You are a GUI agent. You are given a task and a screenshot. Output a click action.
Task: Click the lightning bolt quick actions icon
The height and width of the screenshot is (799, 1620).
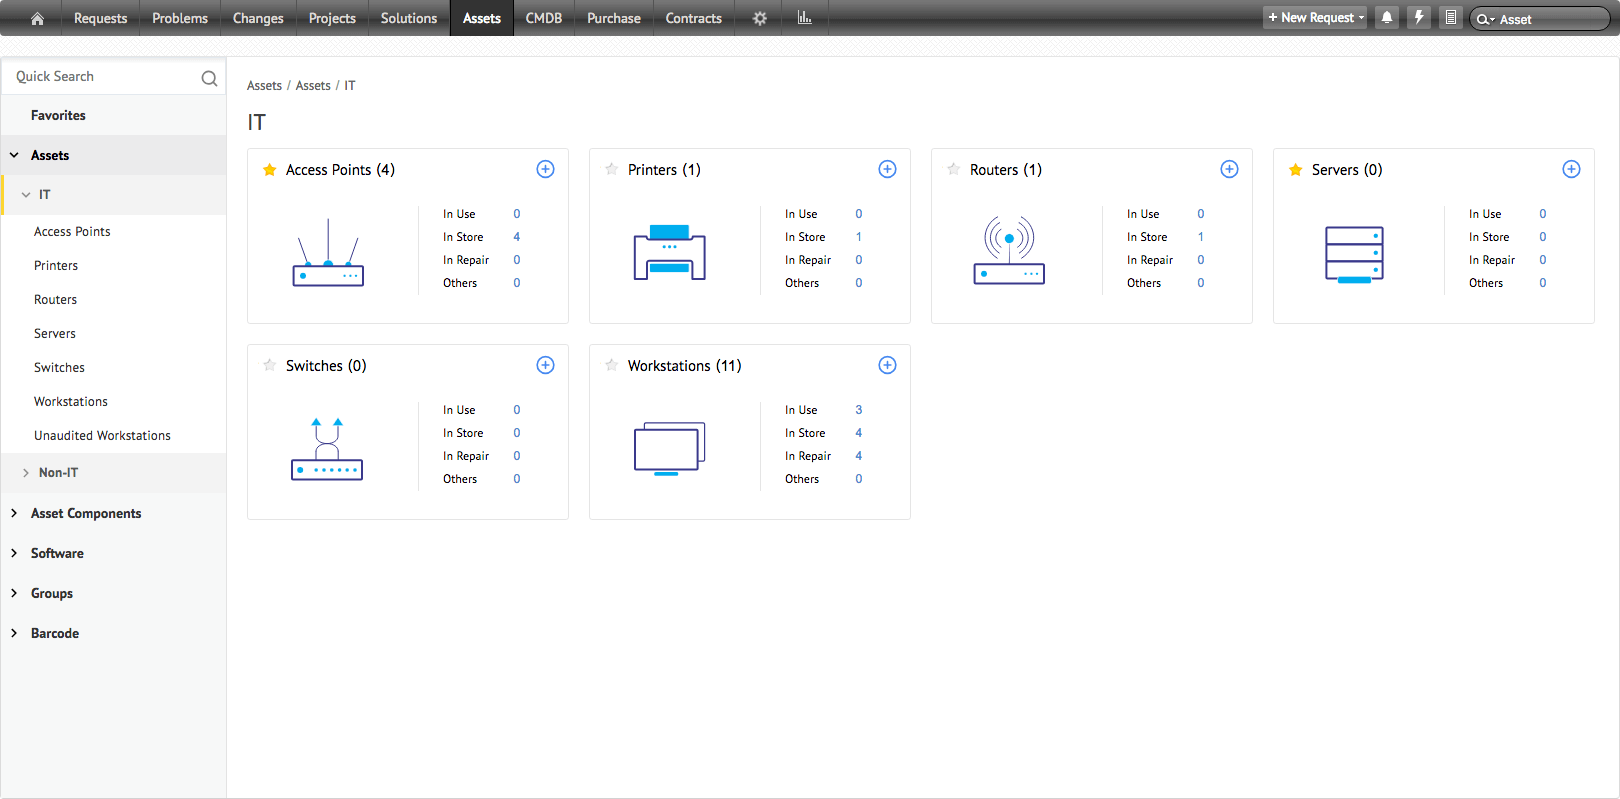pos(1418,18)
